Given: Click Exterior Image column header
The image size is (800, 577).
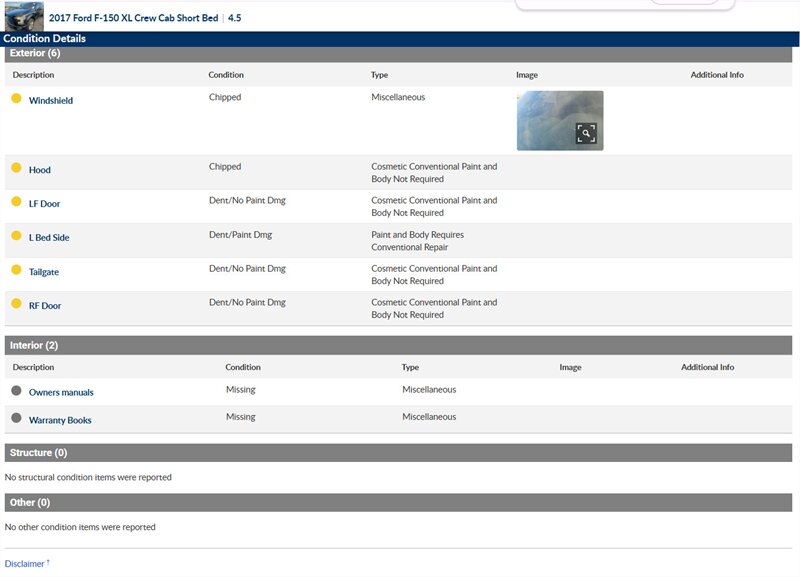Looking at the screenshot, I should (x=527, y=75).
